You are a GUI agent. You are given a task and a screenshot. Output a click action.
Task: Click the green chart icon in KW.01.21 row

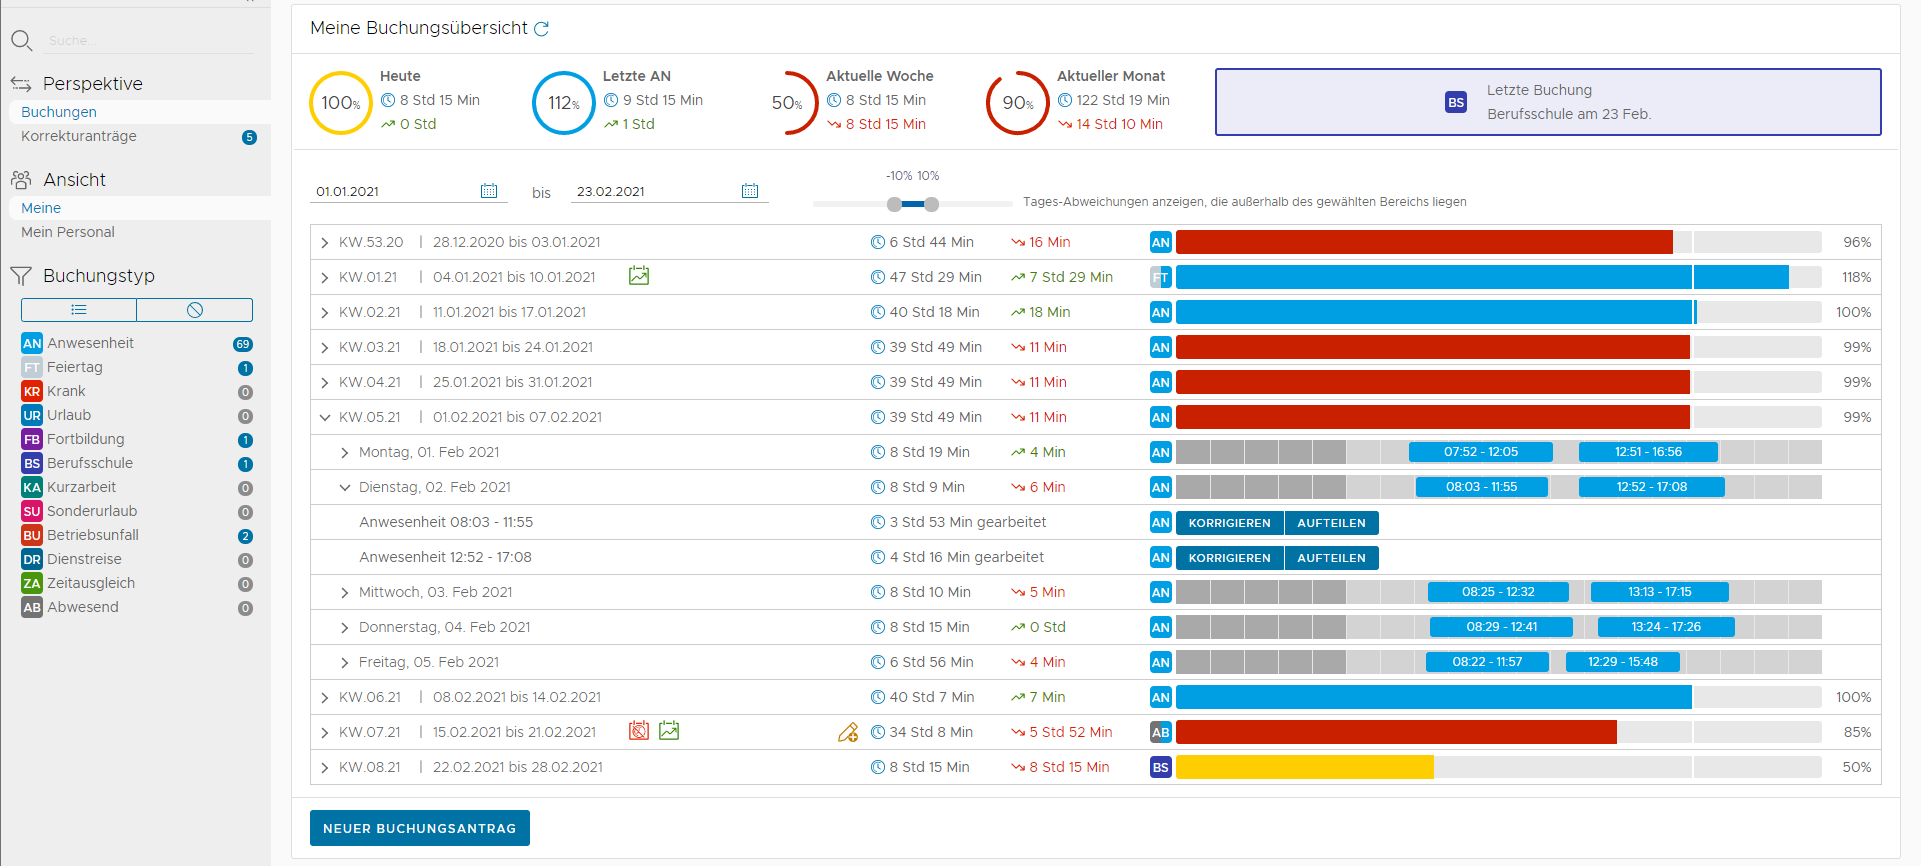pos(639,276)
